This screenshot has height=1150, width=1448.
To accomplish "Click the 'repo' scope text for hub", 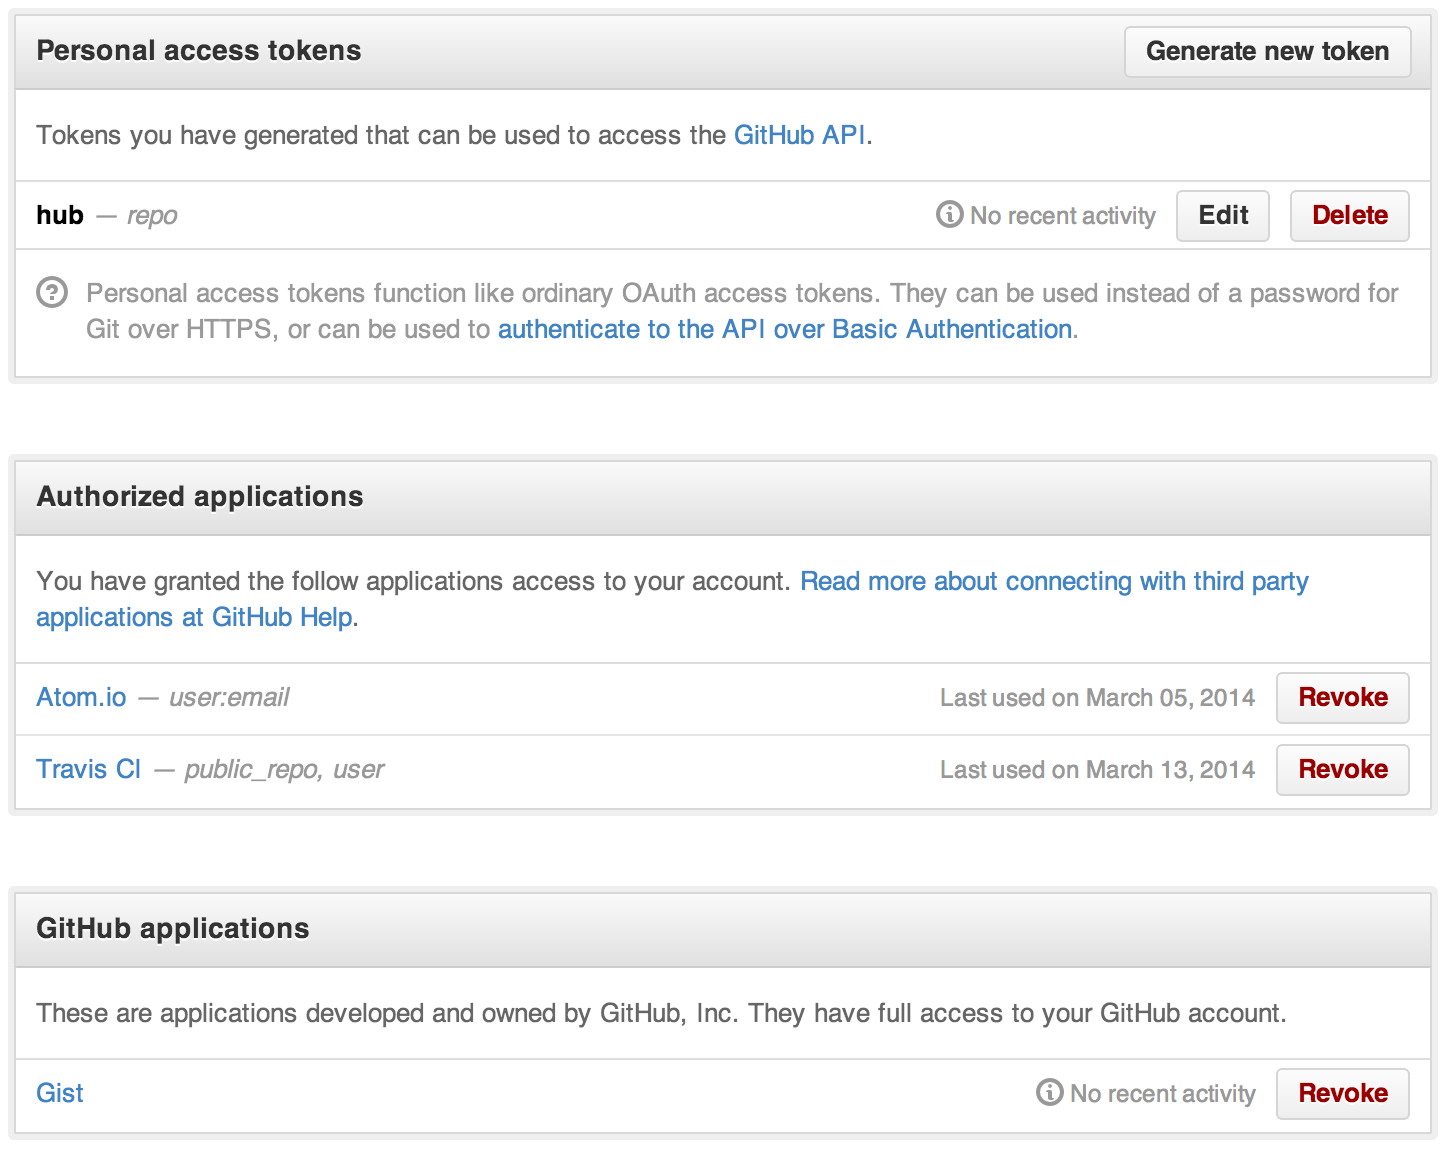I will click(x=152, y=217).
